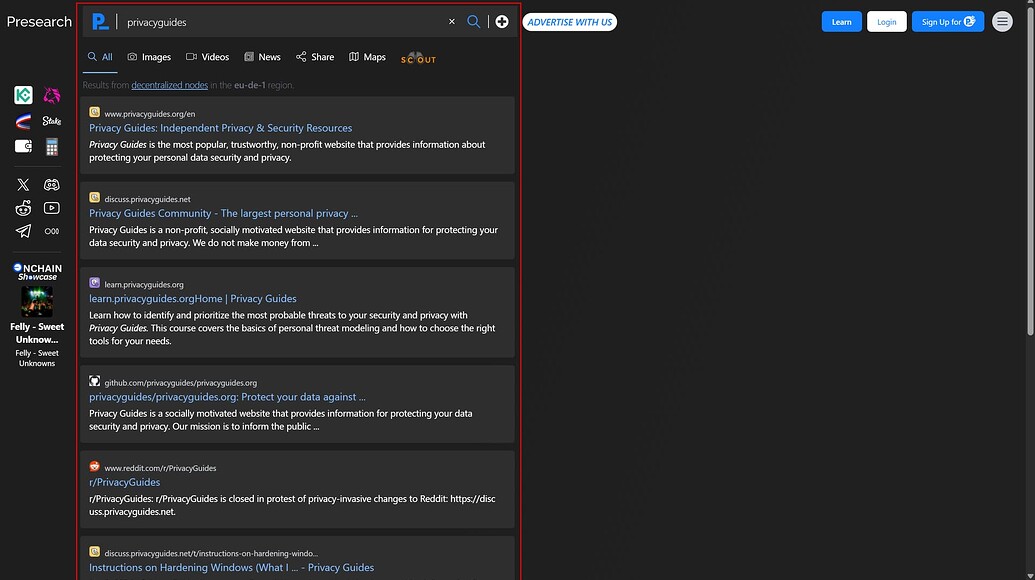Click the plus circle icon in search bar

click(x=502, y=22)
